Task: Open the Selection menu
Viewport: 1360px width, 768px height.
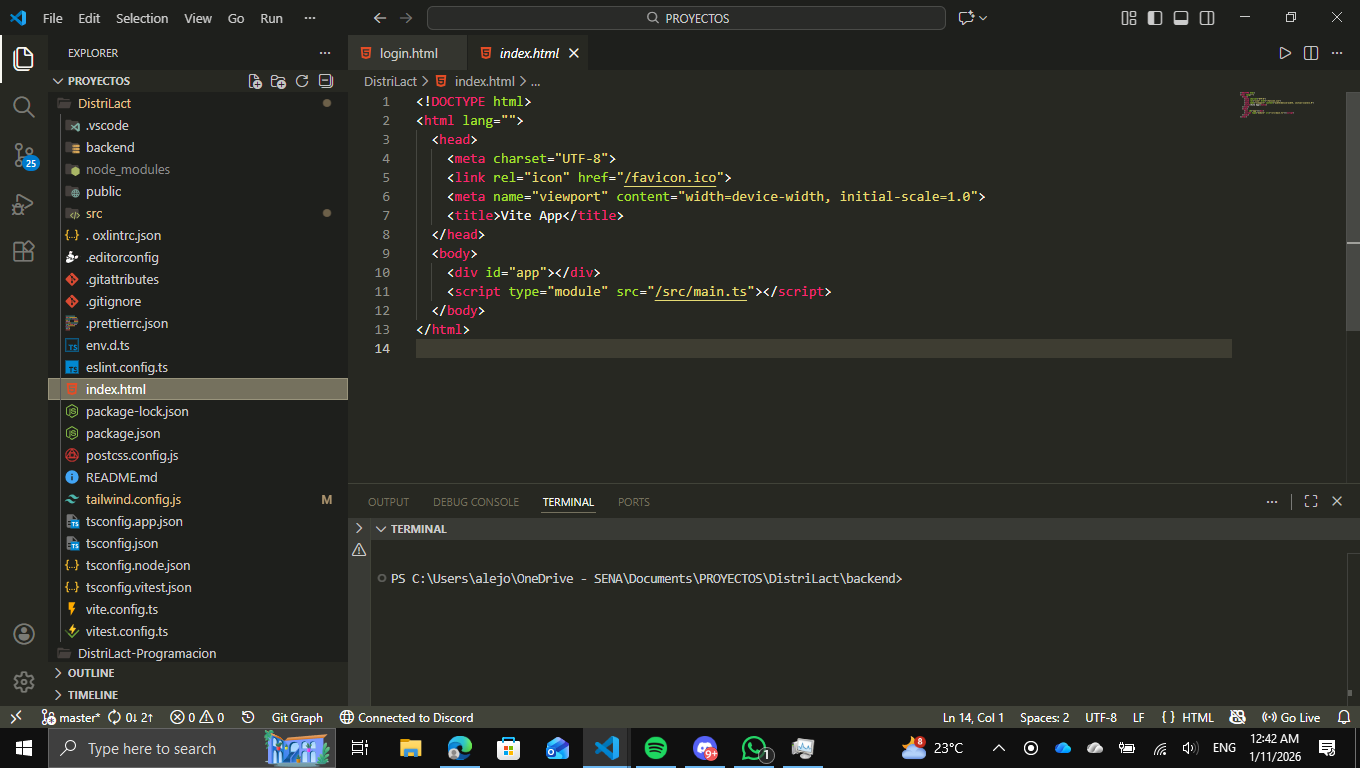Action: 142,18
